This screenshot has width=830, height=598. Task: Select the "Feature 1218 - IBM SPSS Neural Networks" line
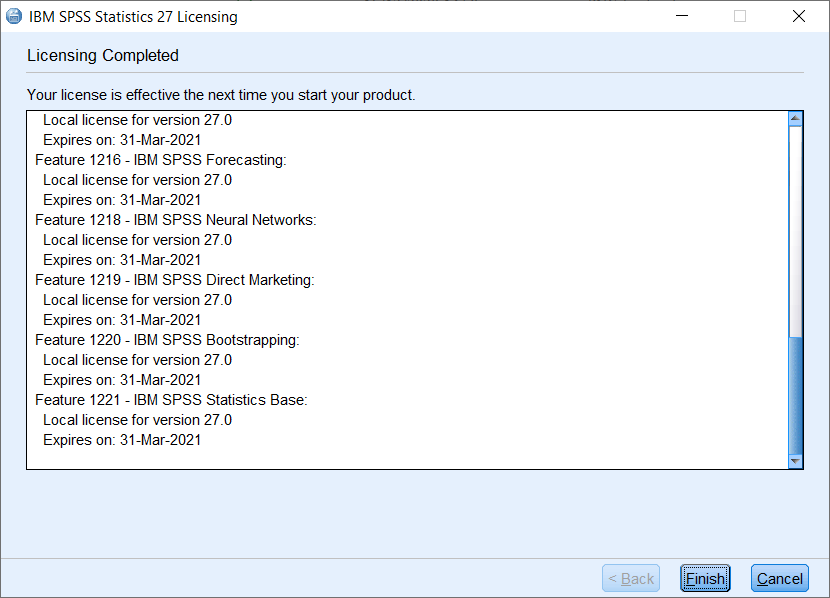(176, 220)
